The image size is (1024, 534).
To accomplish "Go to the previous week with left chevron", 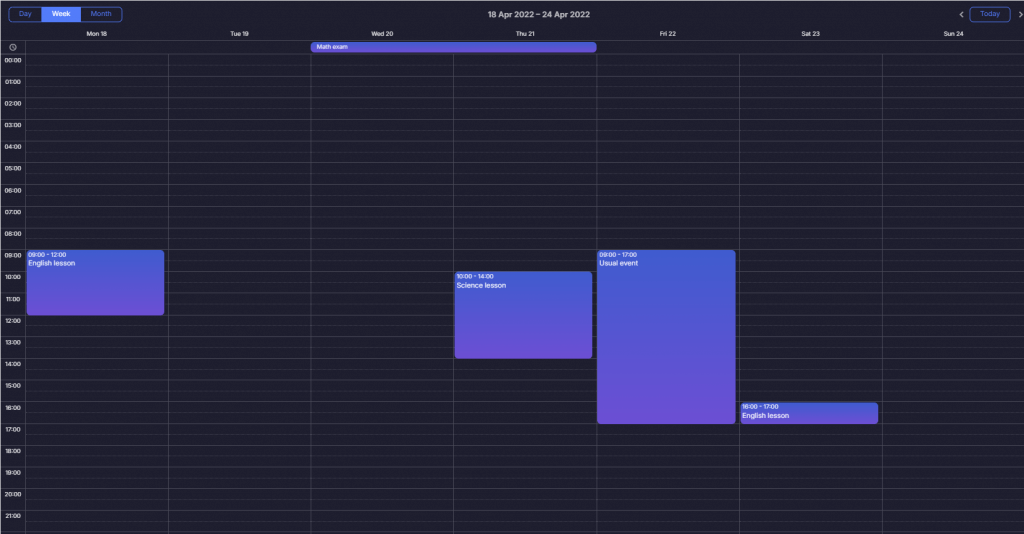I will (962, 14).
